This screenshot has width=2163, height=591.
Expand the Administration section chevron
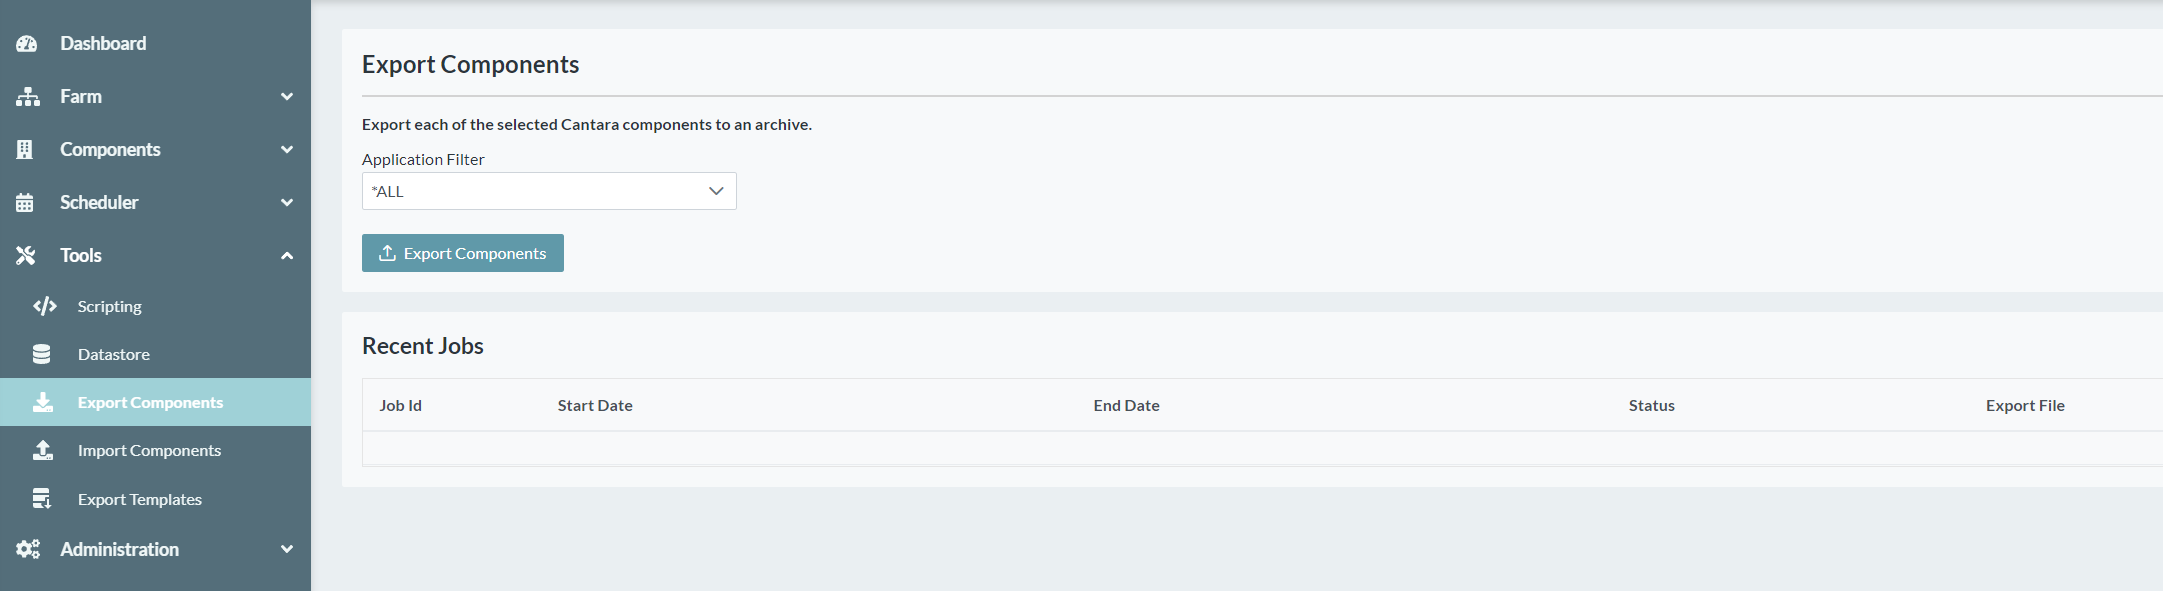click(287, 549)
